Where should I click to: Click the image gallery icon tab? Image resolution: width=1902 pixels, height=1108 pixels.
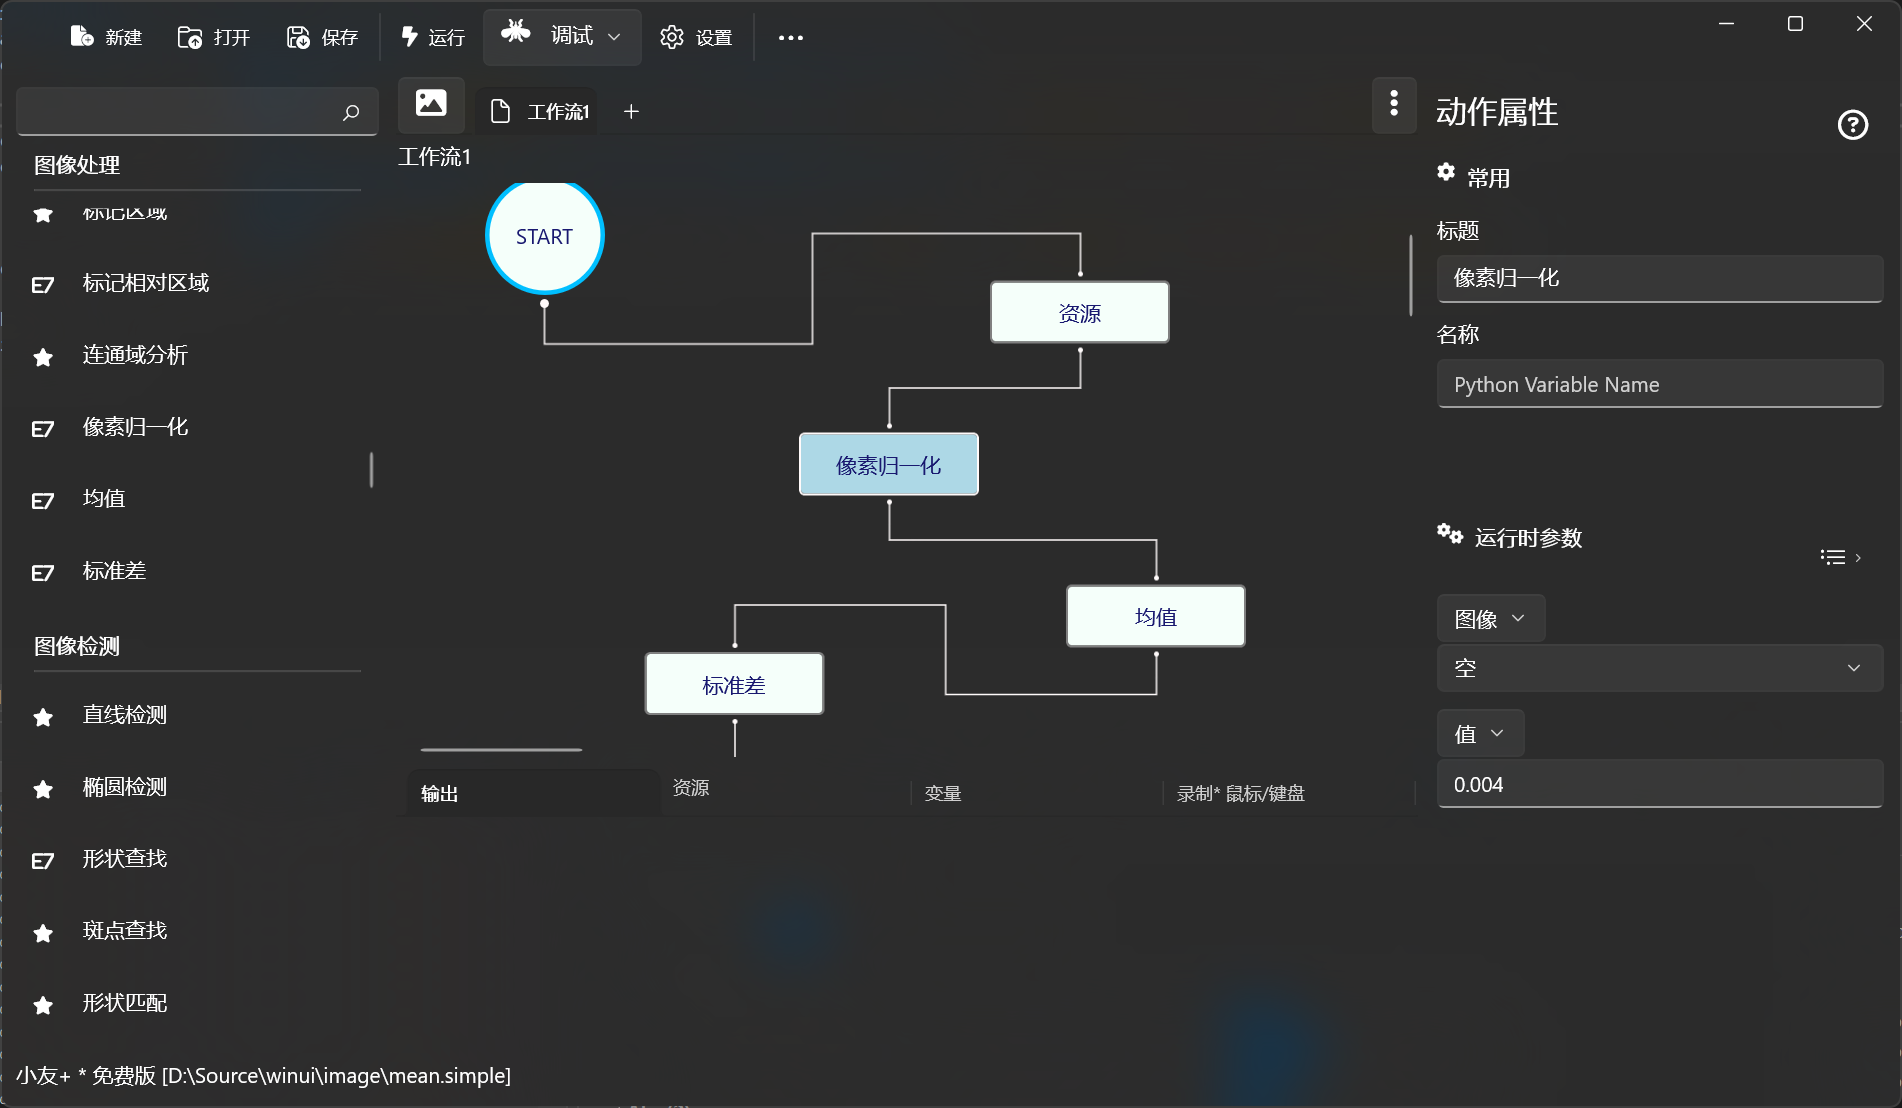tap(431, 104)
